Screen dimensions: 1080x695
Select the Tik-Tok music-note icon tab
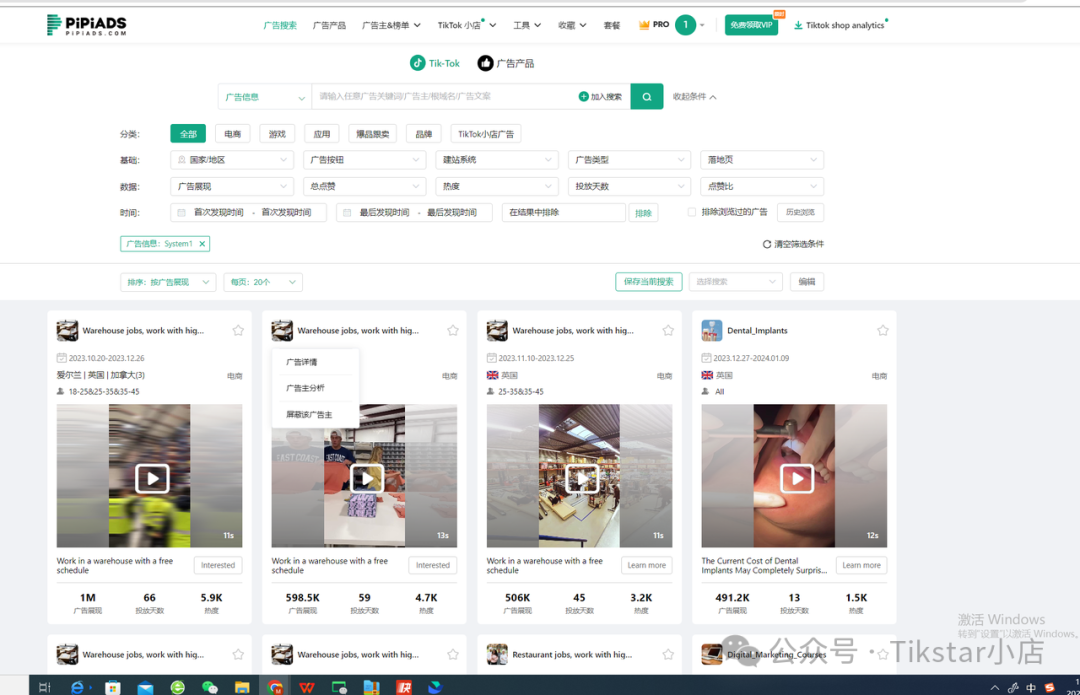(x=417, y=62)
